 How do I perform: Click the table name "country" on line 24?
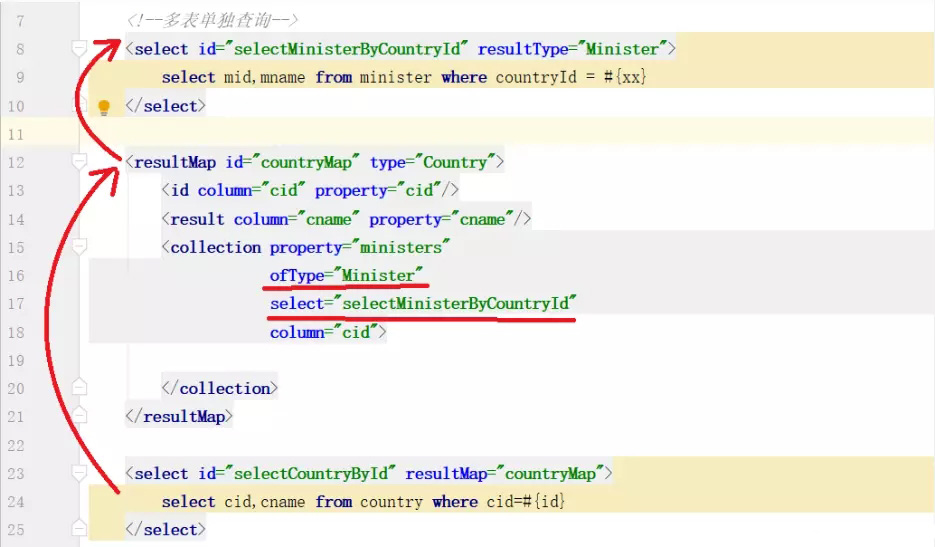(x=391, y=502)
